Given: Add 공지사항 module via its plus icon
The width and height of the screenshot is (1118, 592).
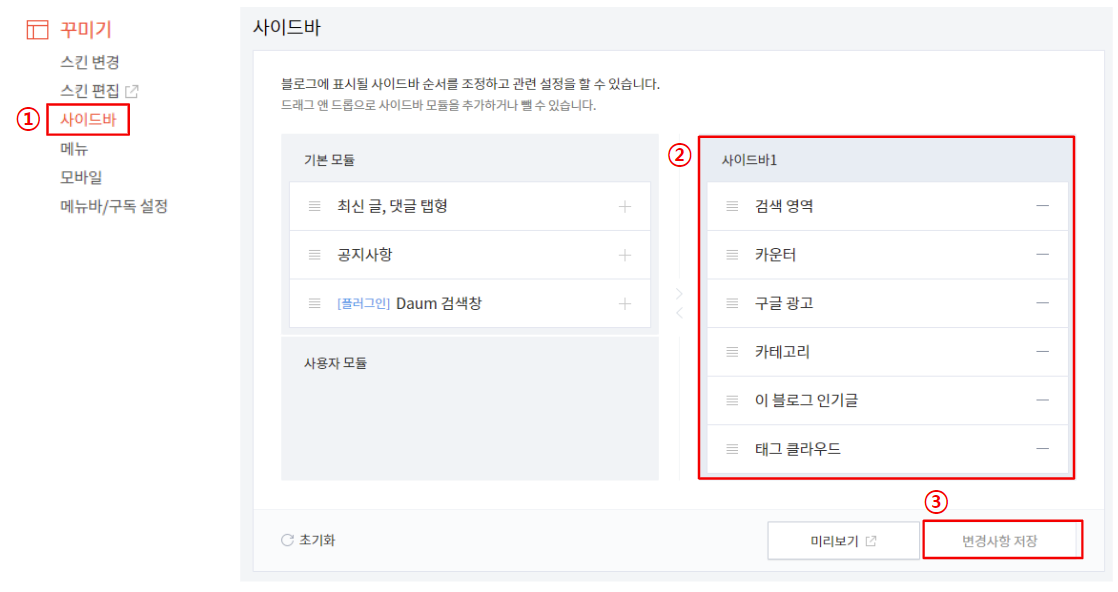Looking at the screenshot, I should tap(624, 255).
